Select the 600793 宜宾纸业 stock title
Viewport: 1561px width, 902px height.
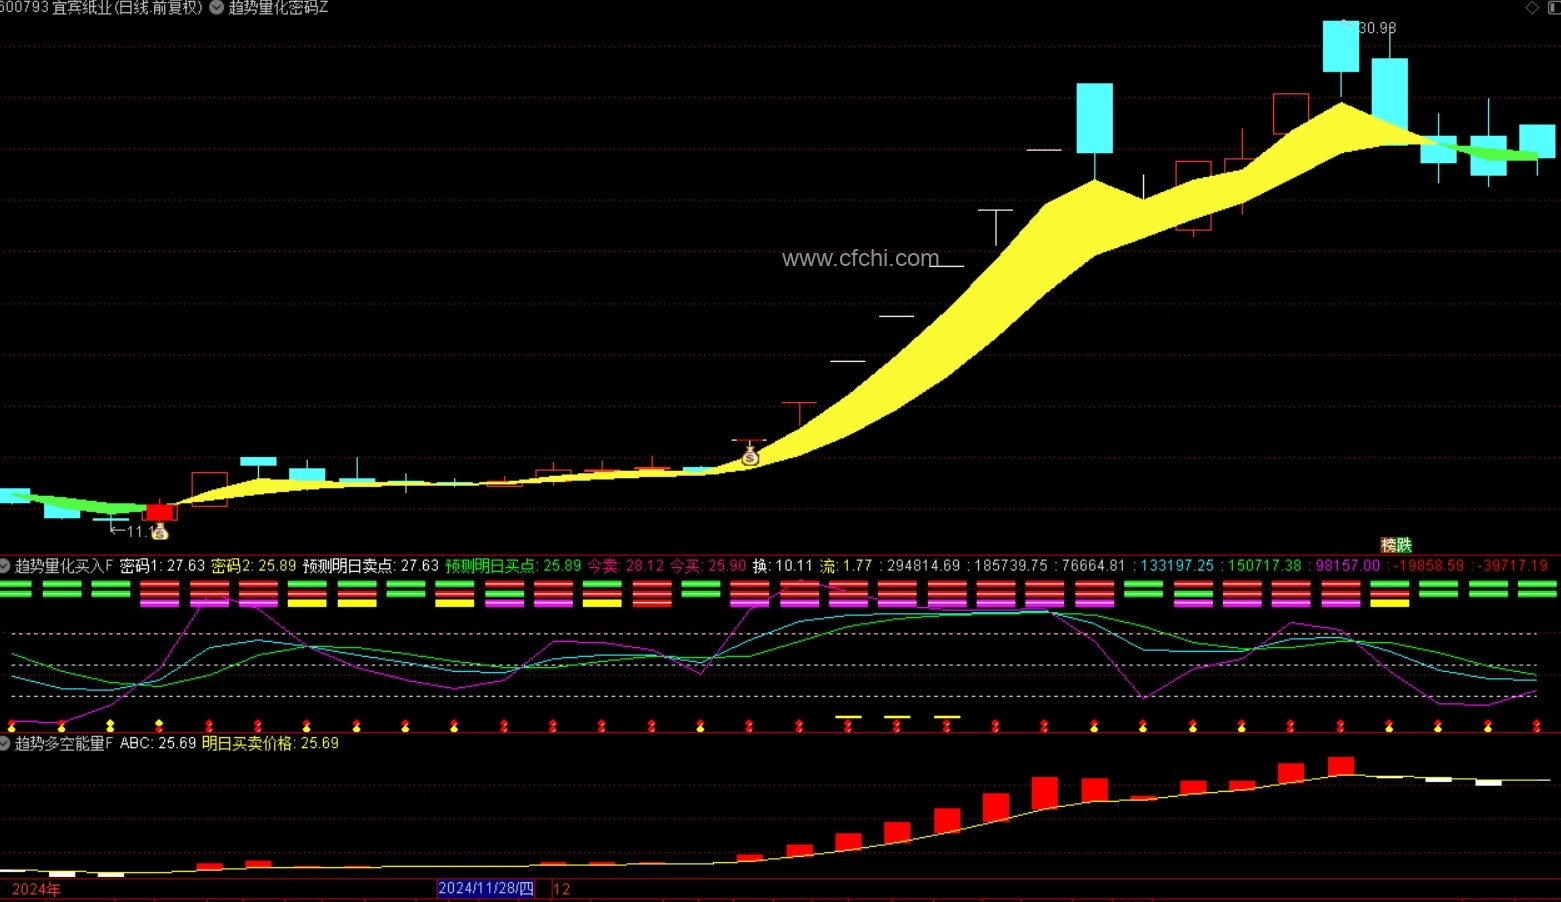[101, 8]
